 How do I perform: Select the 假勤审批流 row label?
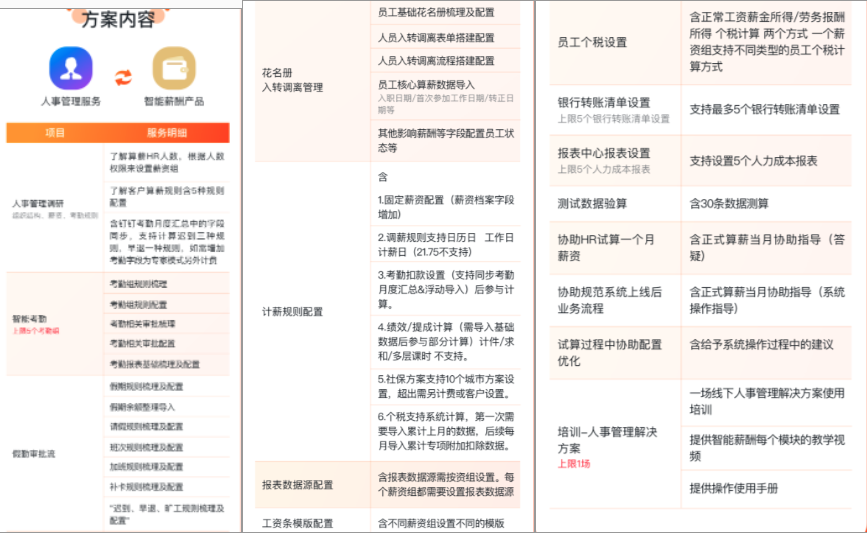pyautogui.click(x=34, y=454)
